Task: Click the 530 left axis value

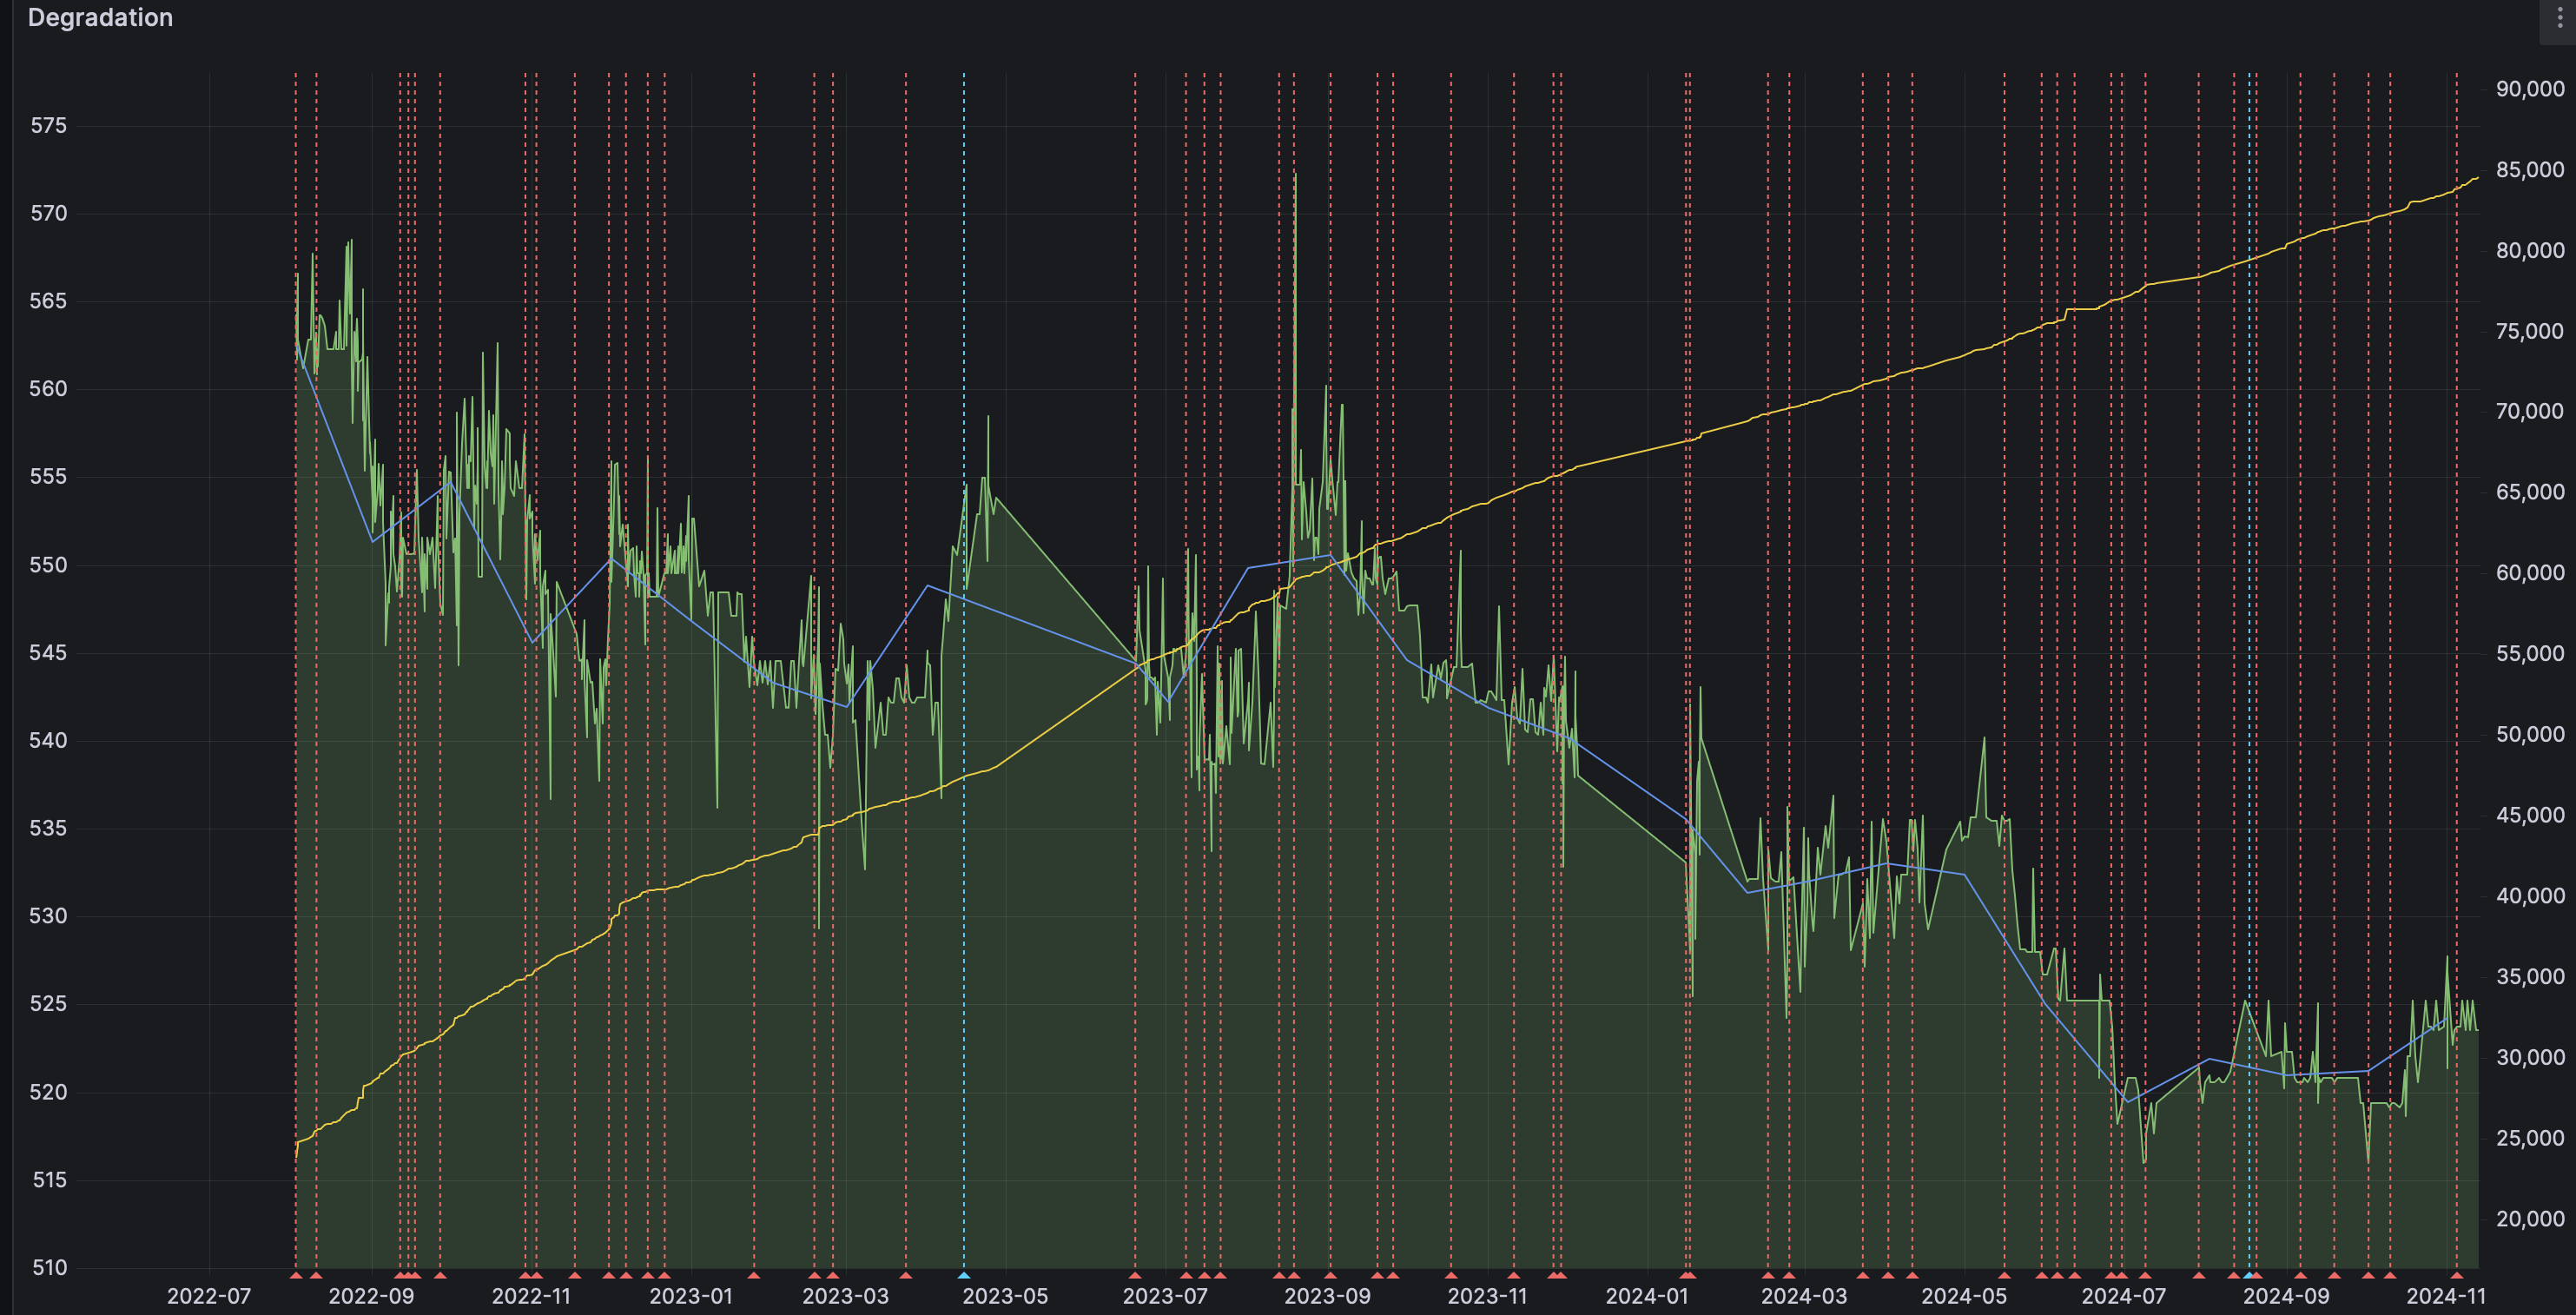Action: (x=48, y=916)
